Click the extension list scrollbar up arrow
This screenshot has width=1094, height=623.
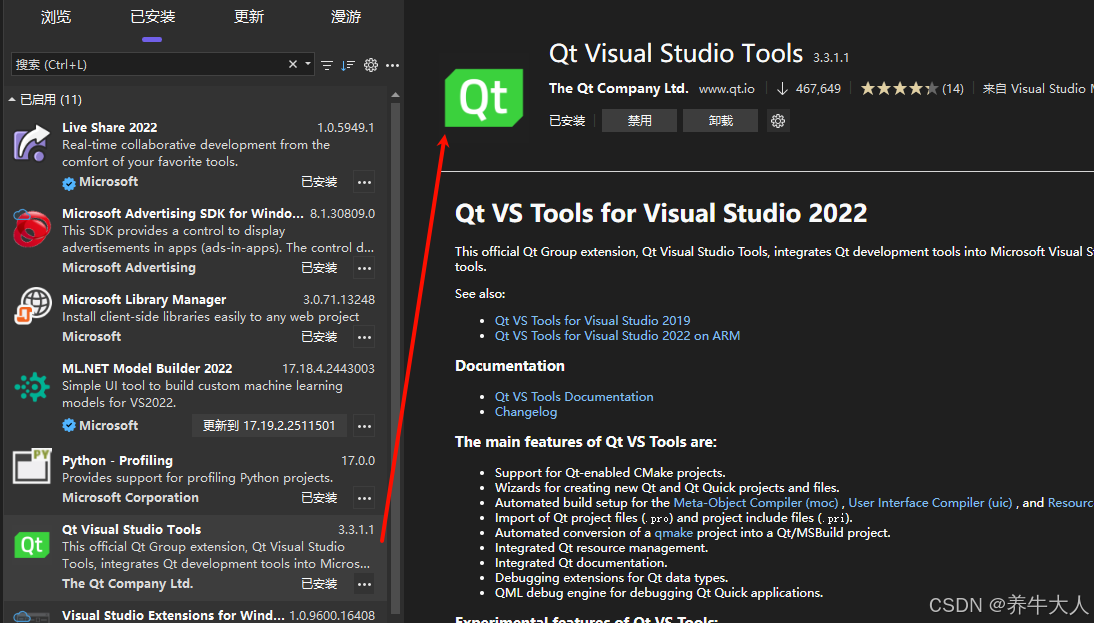[396, 95]
